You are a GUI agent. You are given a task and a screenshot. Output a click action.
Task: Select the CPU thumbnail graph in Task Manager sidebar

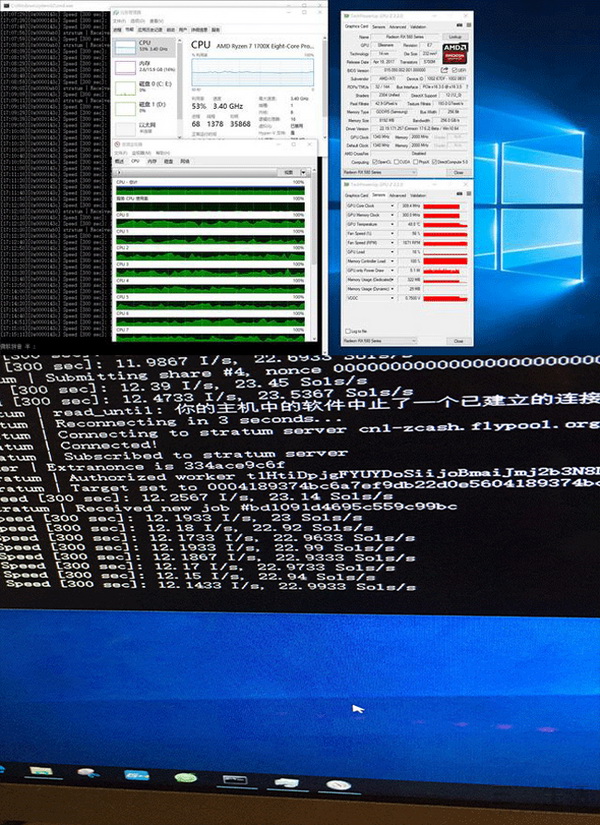pyautogui.click(x=125, y=47)
